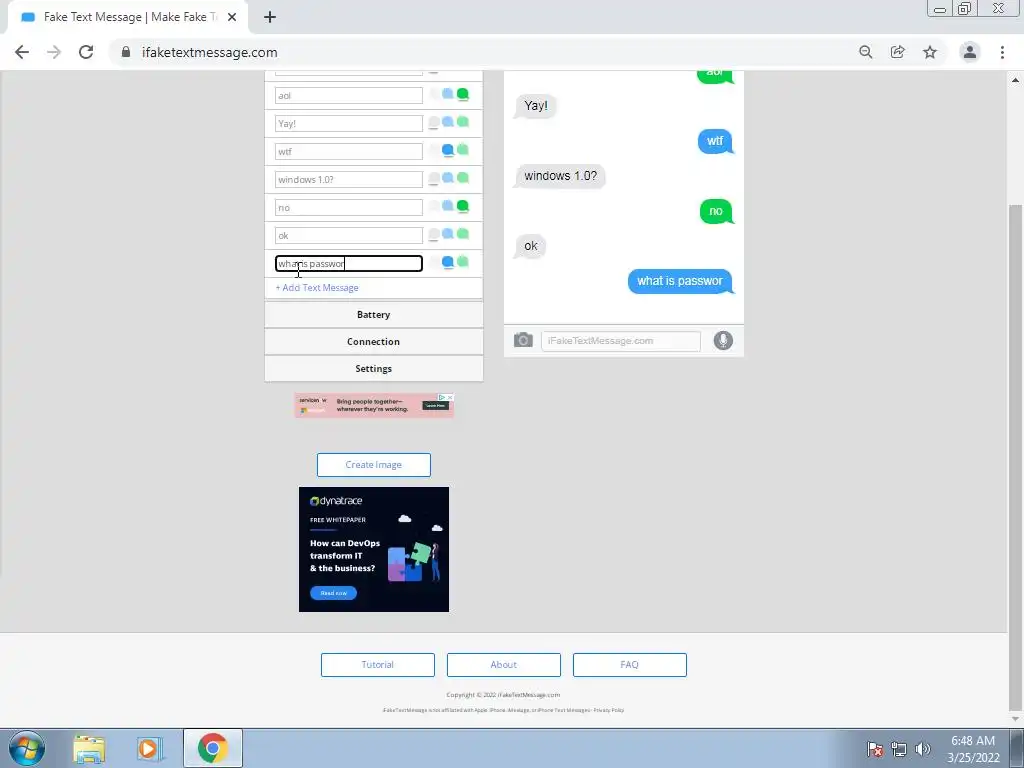Select blue bubble for 'what is passwor' row

[x=448, y=263]
